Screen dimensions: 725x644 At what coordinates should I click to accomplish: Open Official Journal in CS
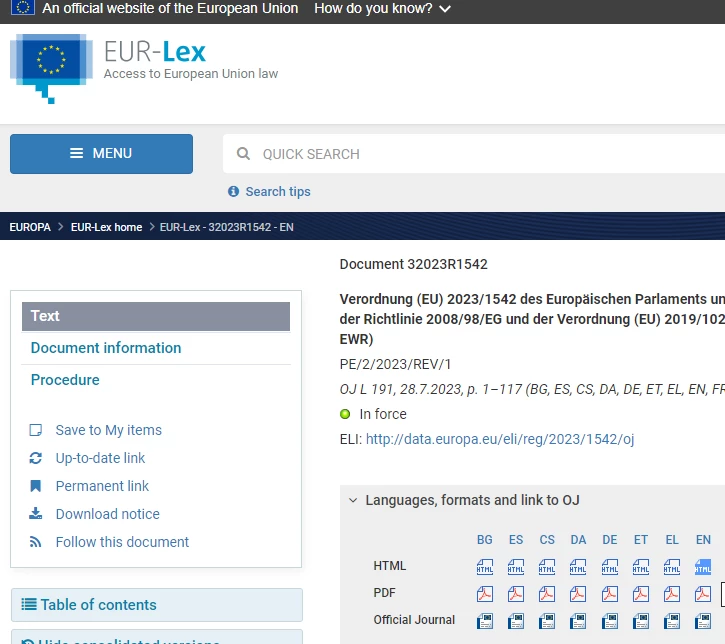(547, 621)
